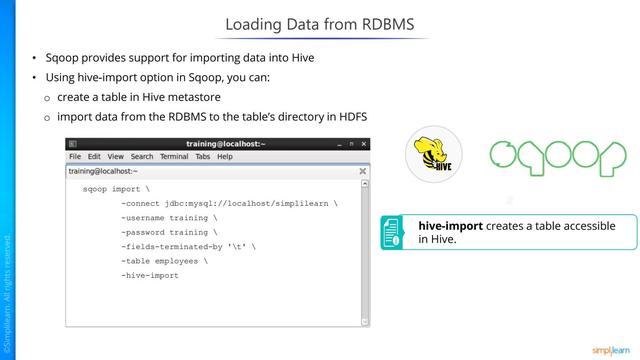Minimize the terminal window
This screenshot has height=360, width=640.
pyautogui.click(x=340, y=144)
